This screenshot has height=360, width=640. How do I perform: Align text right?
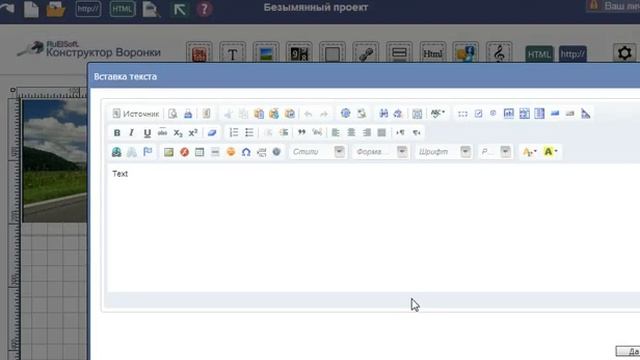pos(367,133)
